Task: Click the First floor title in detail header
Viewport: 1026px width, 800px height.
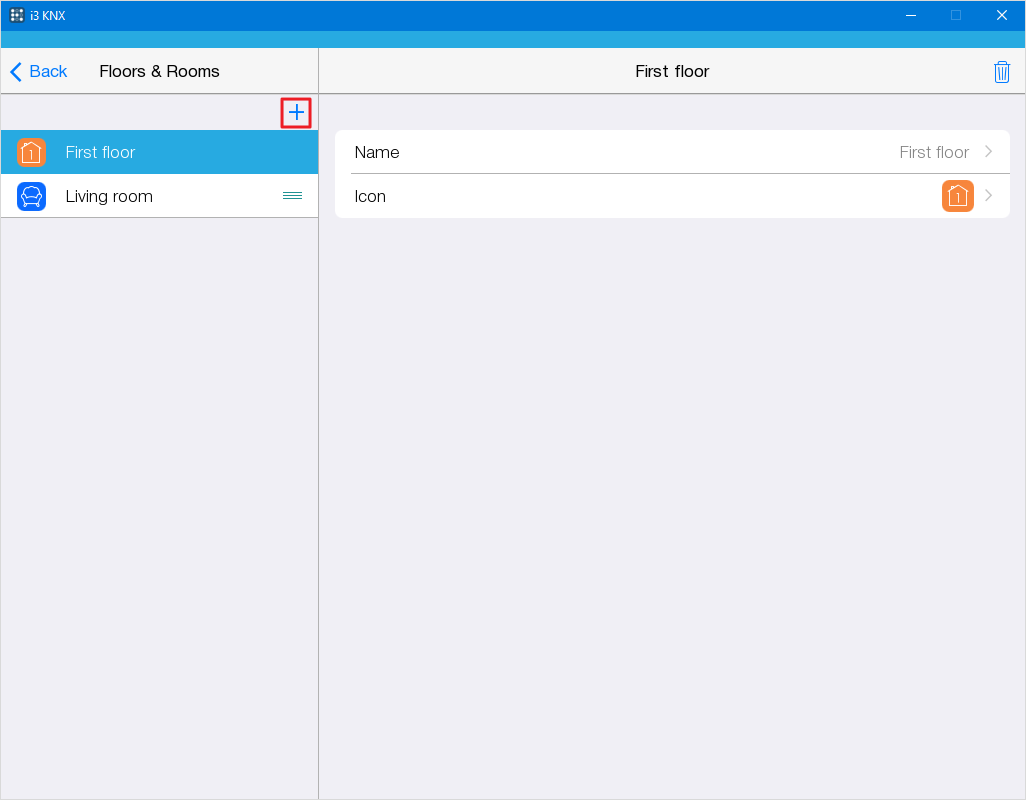Action: 672,72
